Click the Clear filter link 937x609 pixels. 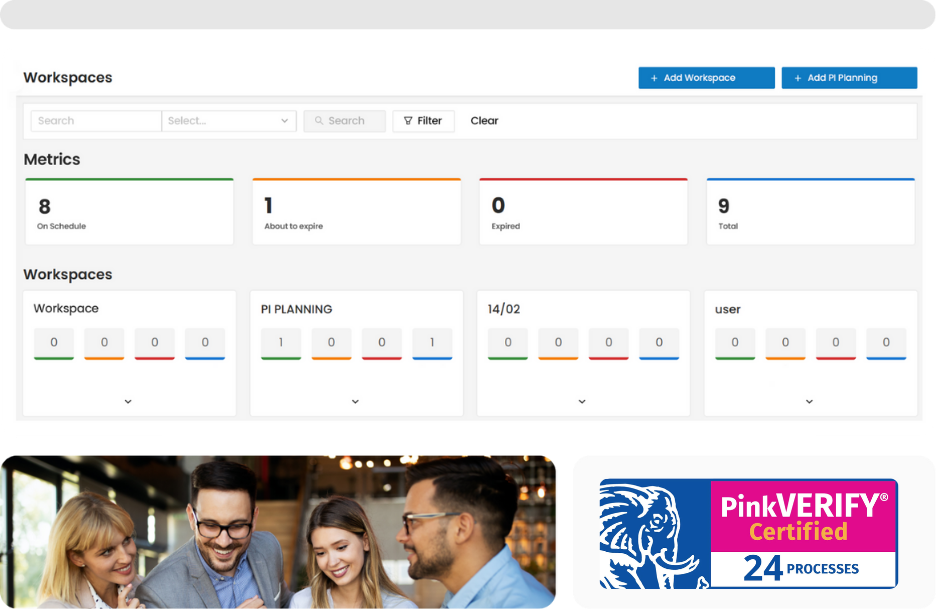pyautogui.click(x=484, y=121)
